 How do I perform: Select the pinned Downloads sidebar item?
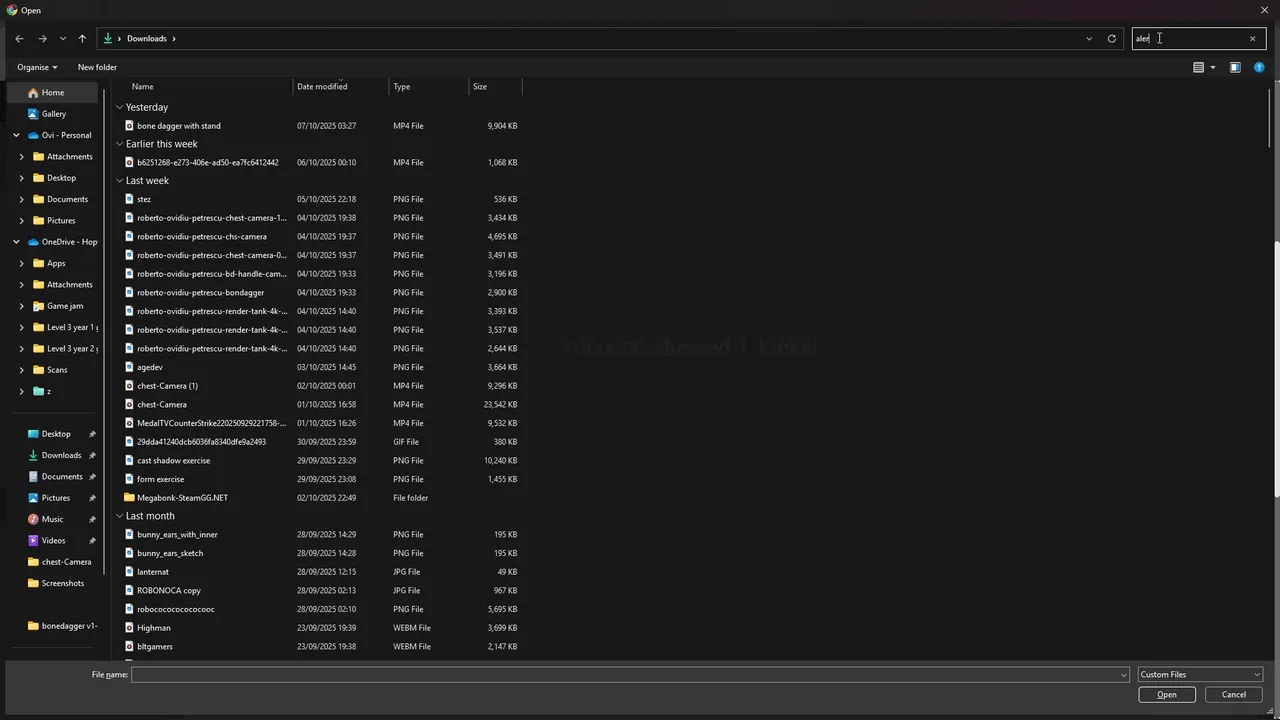click(61, 455)
